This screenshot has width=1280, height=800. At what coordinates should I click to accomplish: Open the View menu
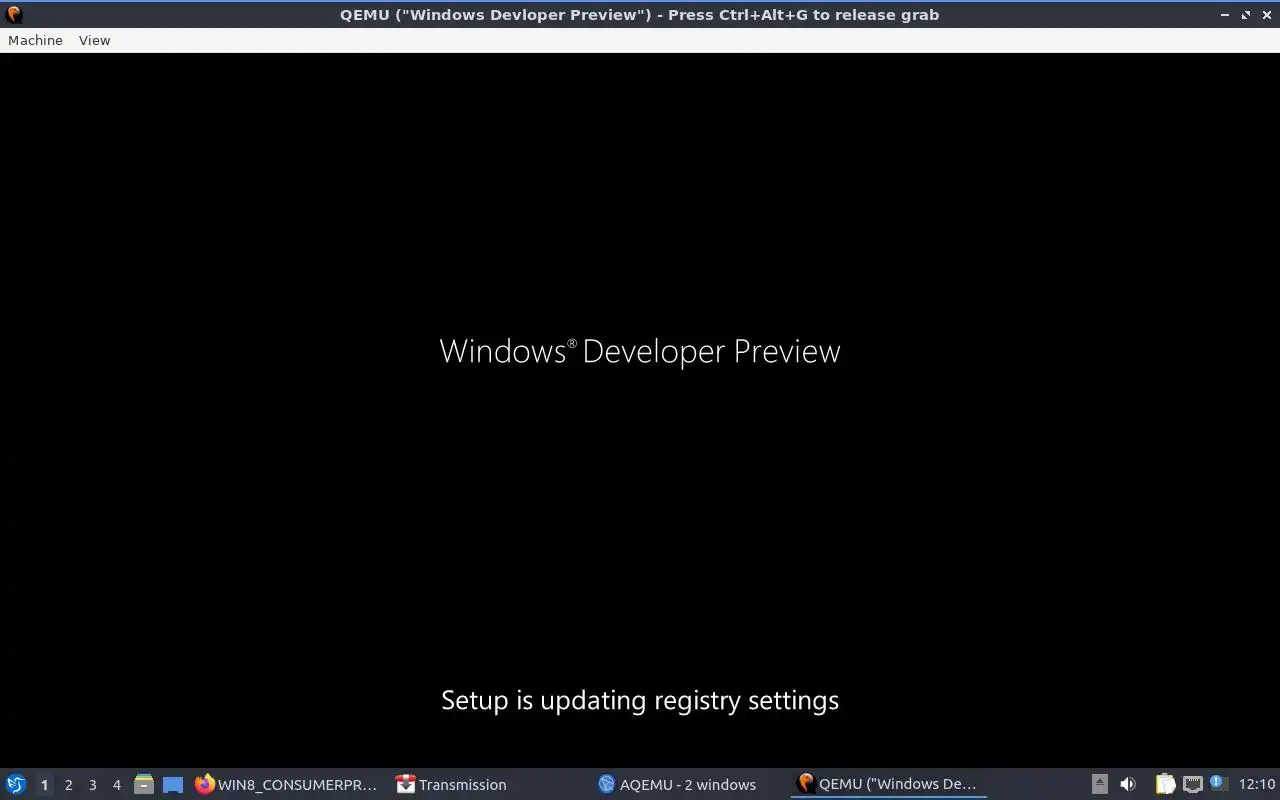pyautogui.click(x=94, y=40)
